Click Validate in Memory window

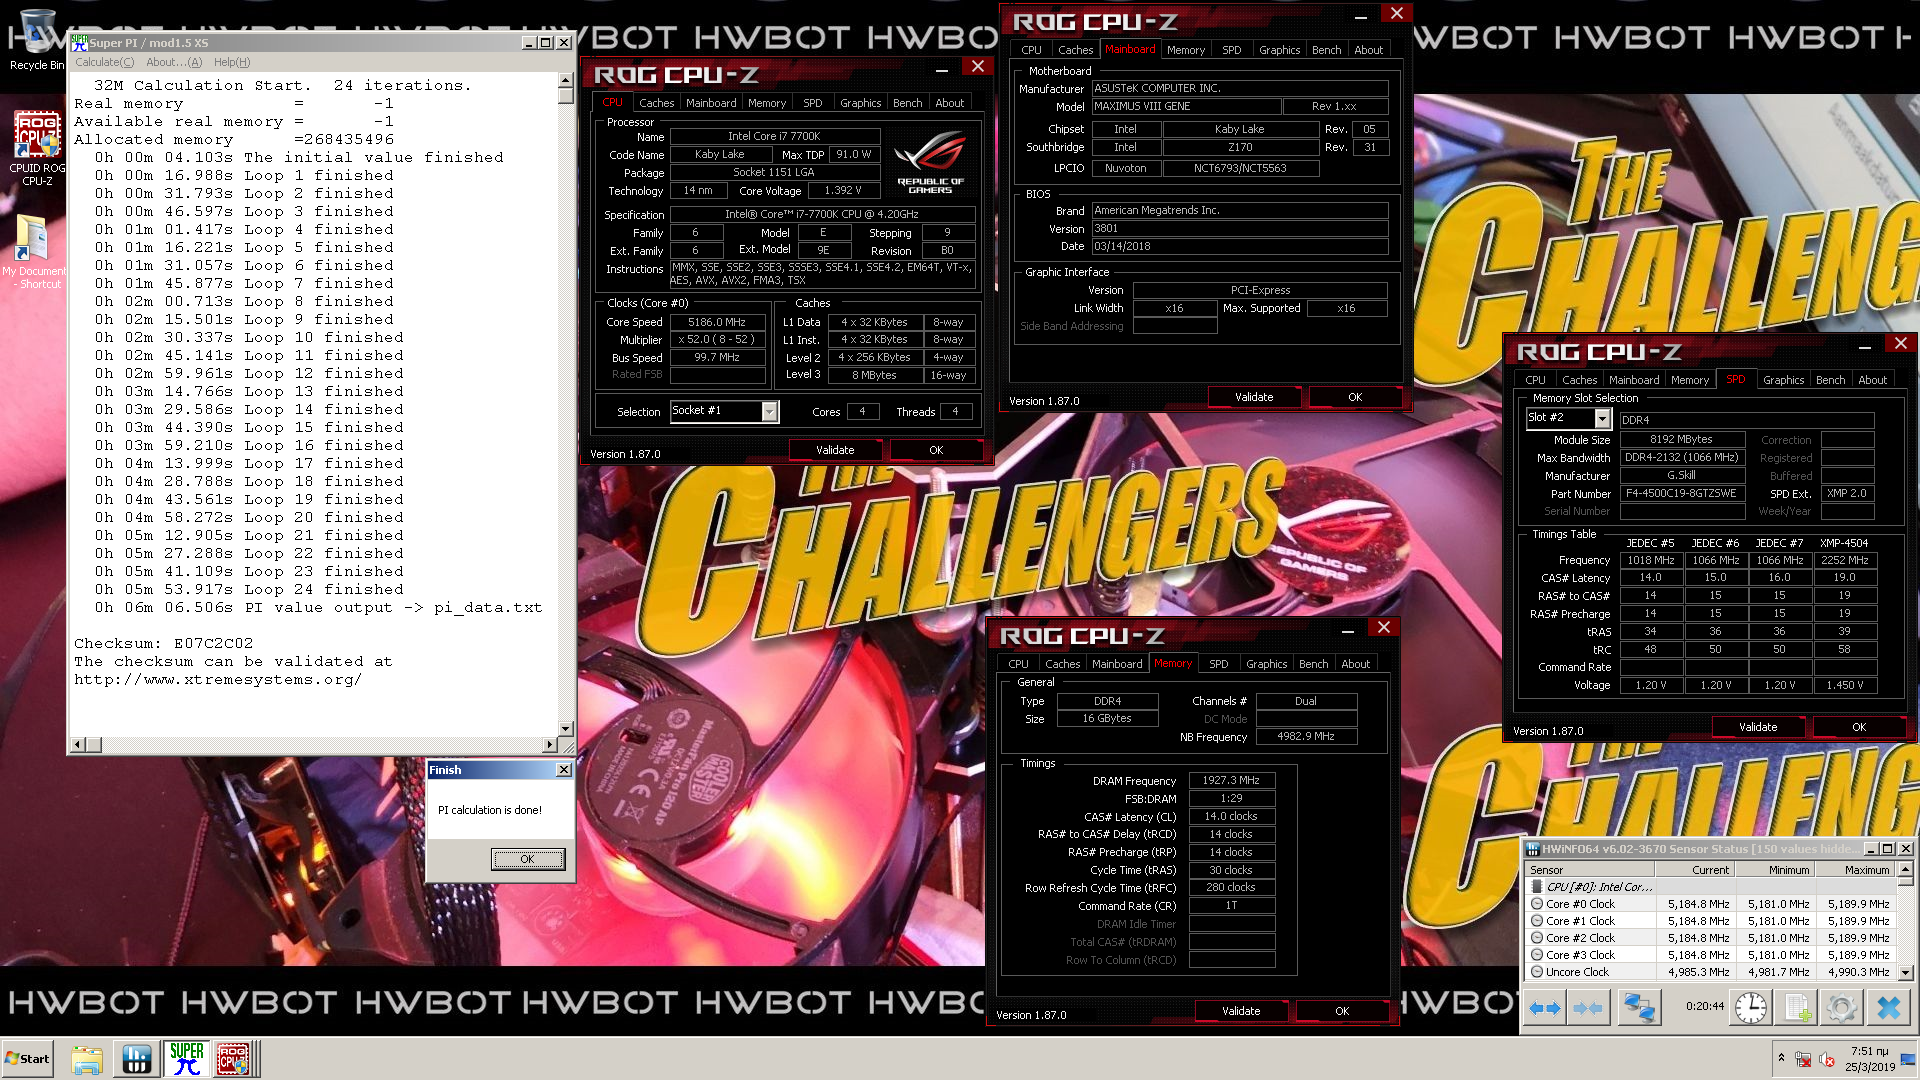click(x=1241, y=1011)
